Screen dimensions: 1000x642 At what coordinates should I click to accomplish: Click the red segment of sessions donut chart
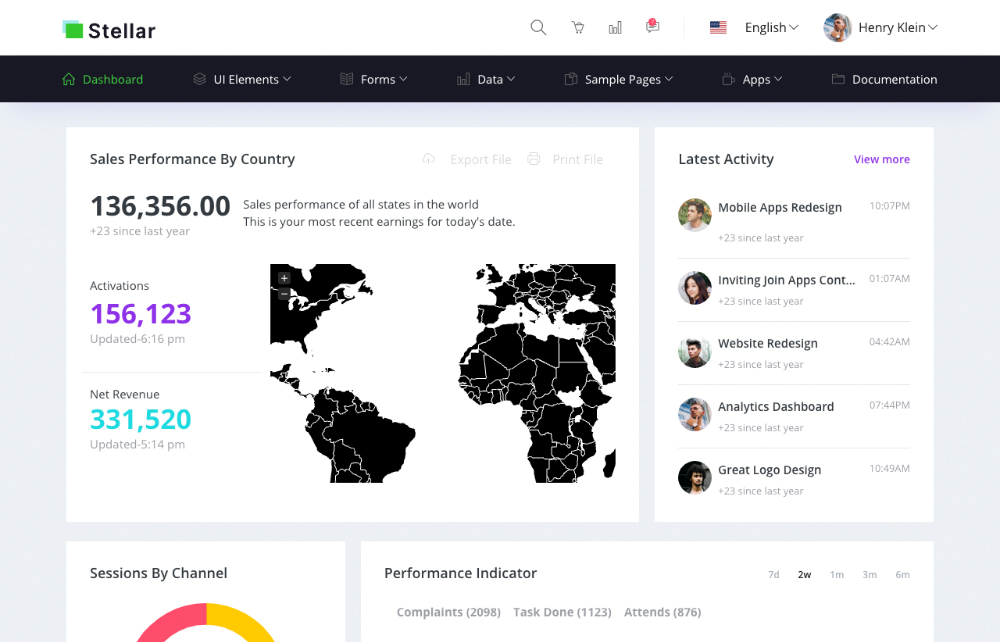pyautogui.click(x=171, y=622)
